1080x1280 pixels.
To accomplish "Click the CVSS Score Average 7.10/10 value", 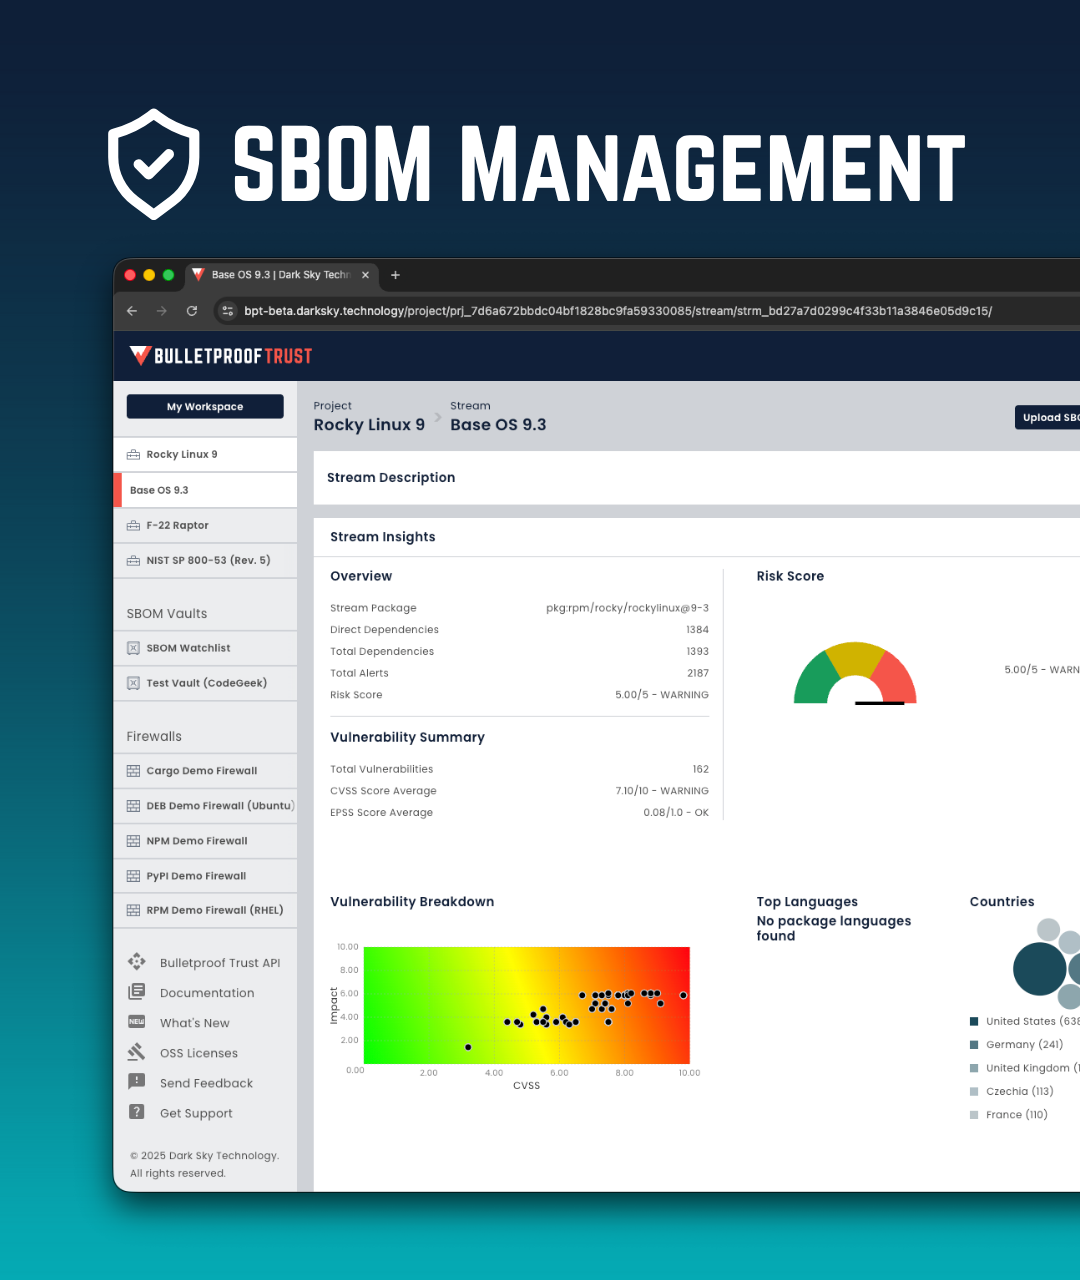I will (x=662, y=791).
